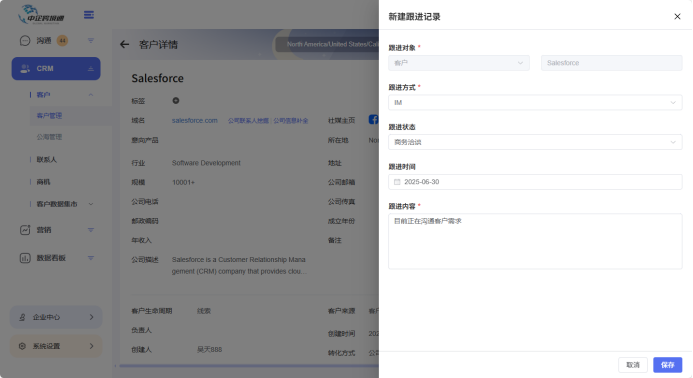The height and width of the screenshot is (378, 693).
Task: Open 公海管理 page
Action: coord(49,137)
